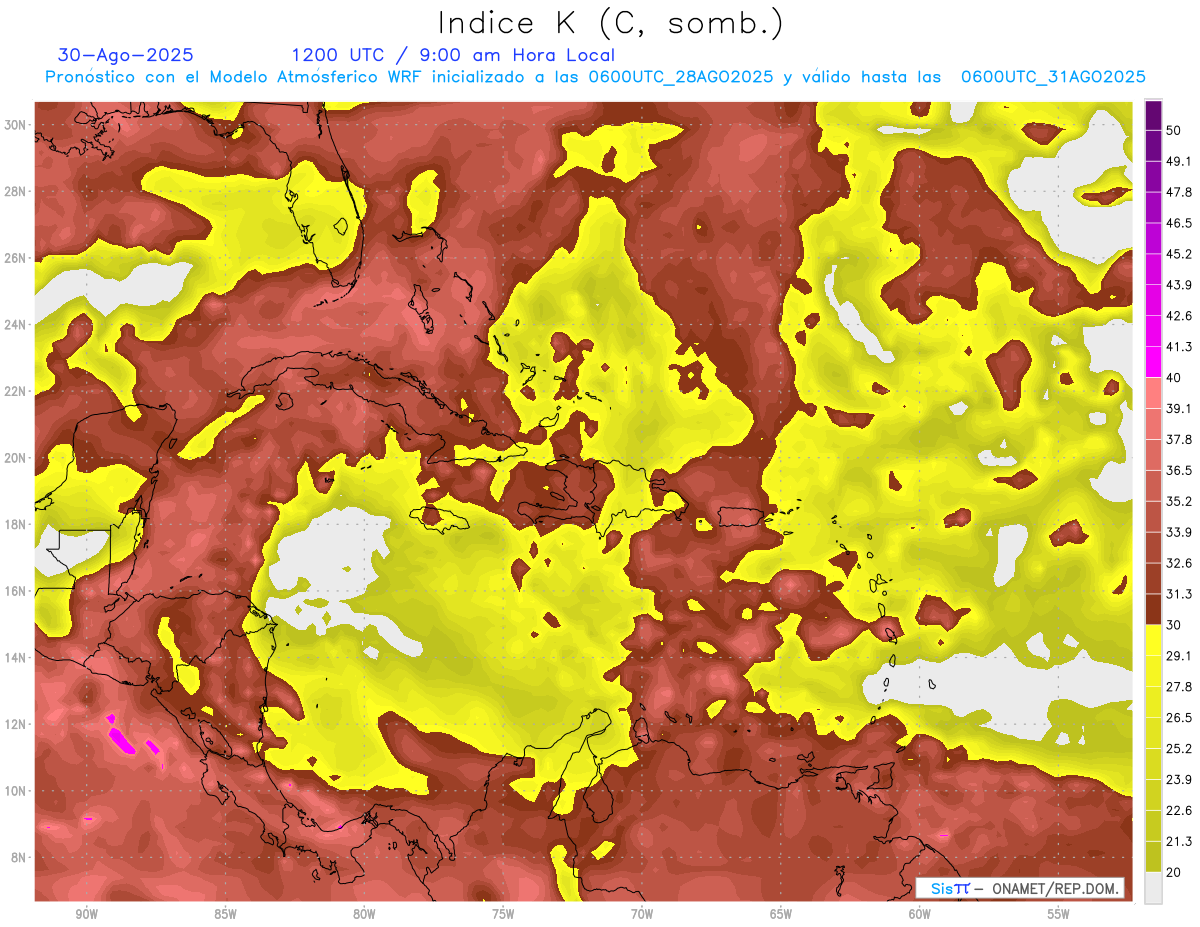Select the date text "30-Ago-2025"

click(125, 55)
